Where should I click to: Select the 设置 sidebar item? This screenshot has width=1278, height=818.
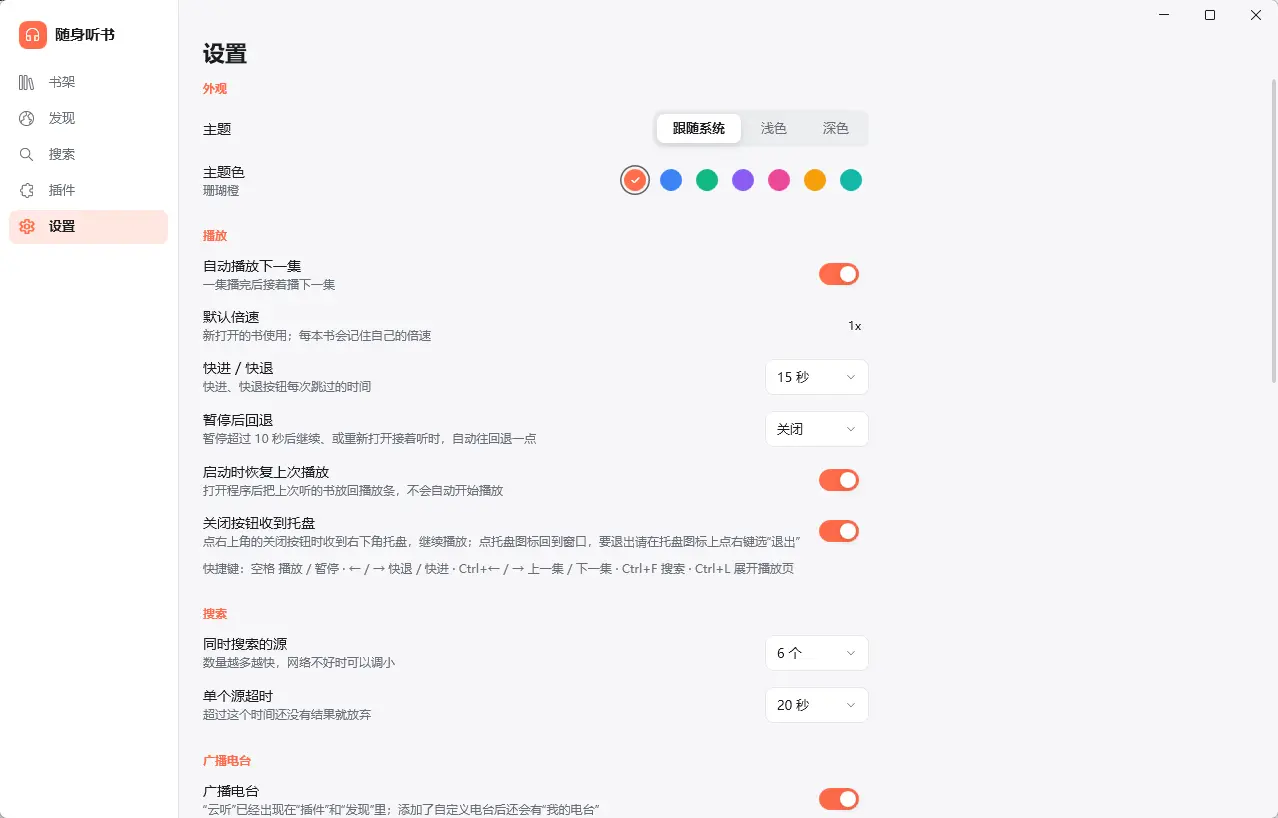pos(88,226)
